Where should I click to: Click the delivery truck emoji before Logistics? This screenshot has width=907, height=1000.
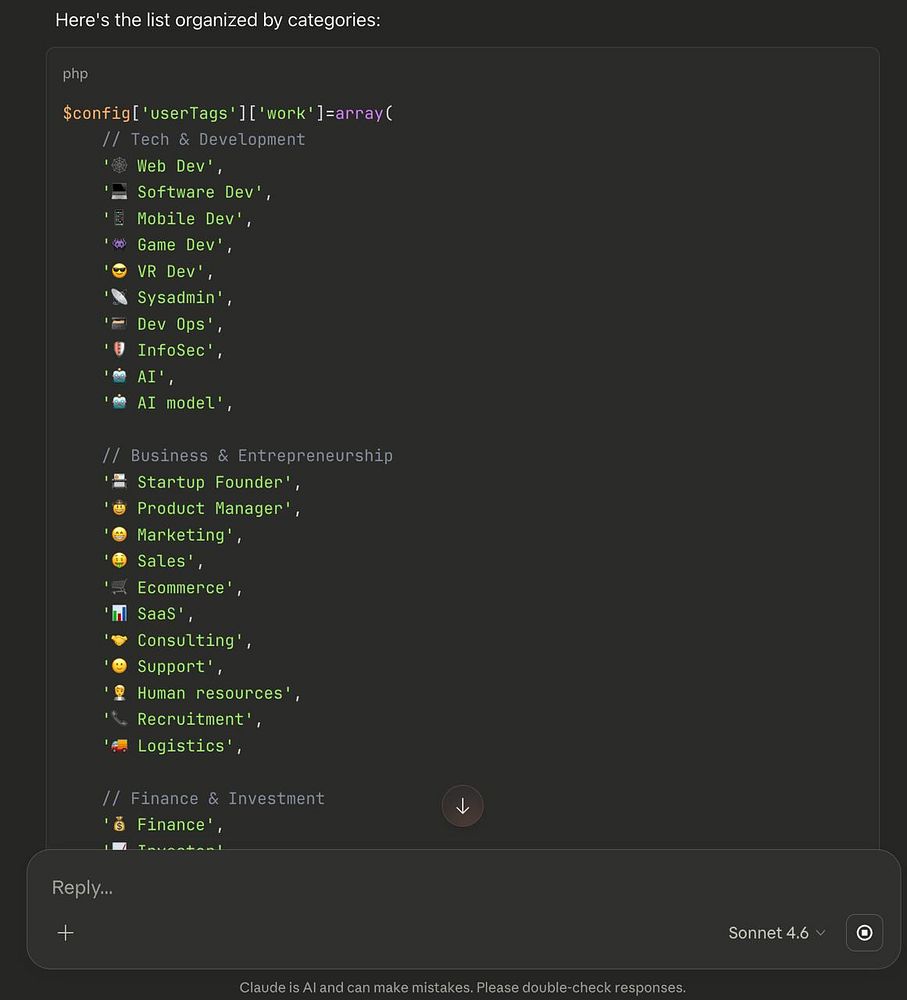[119, 746]
